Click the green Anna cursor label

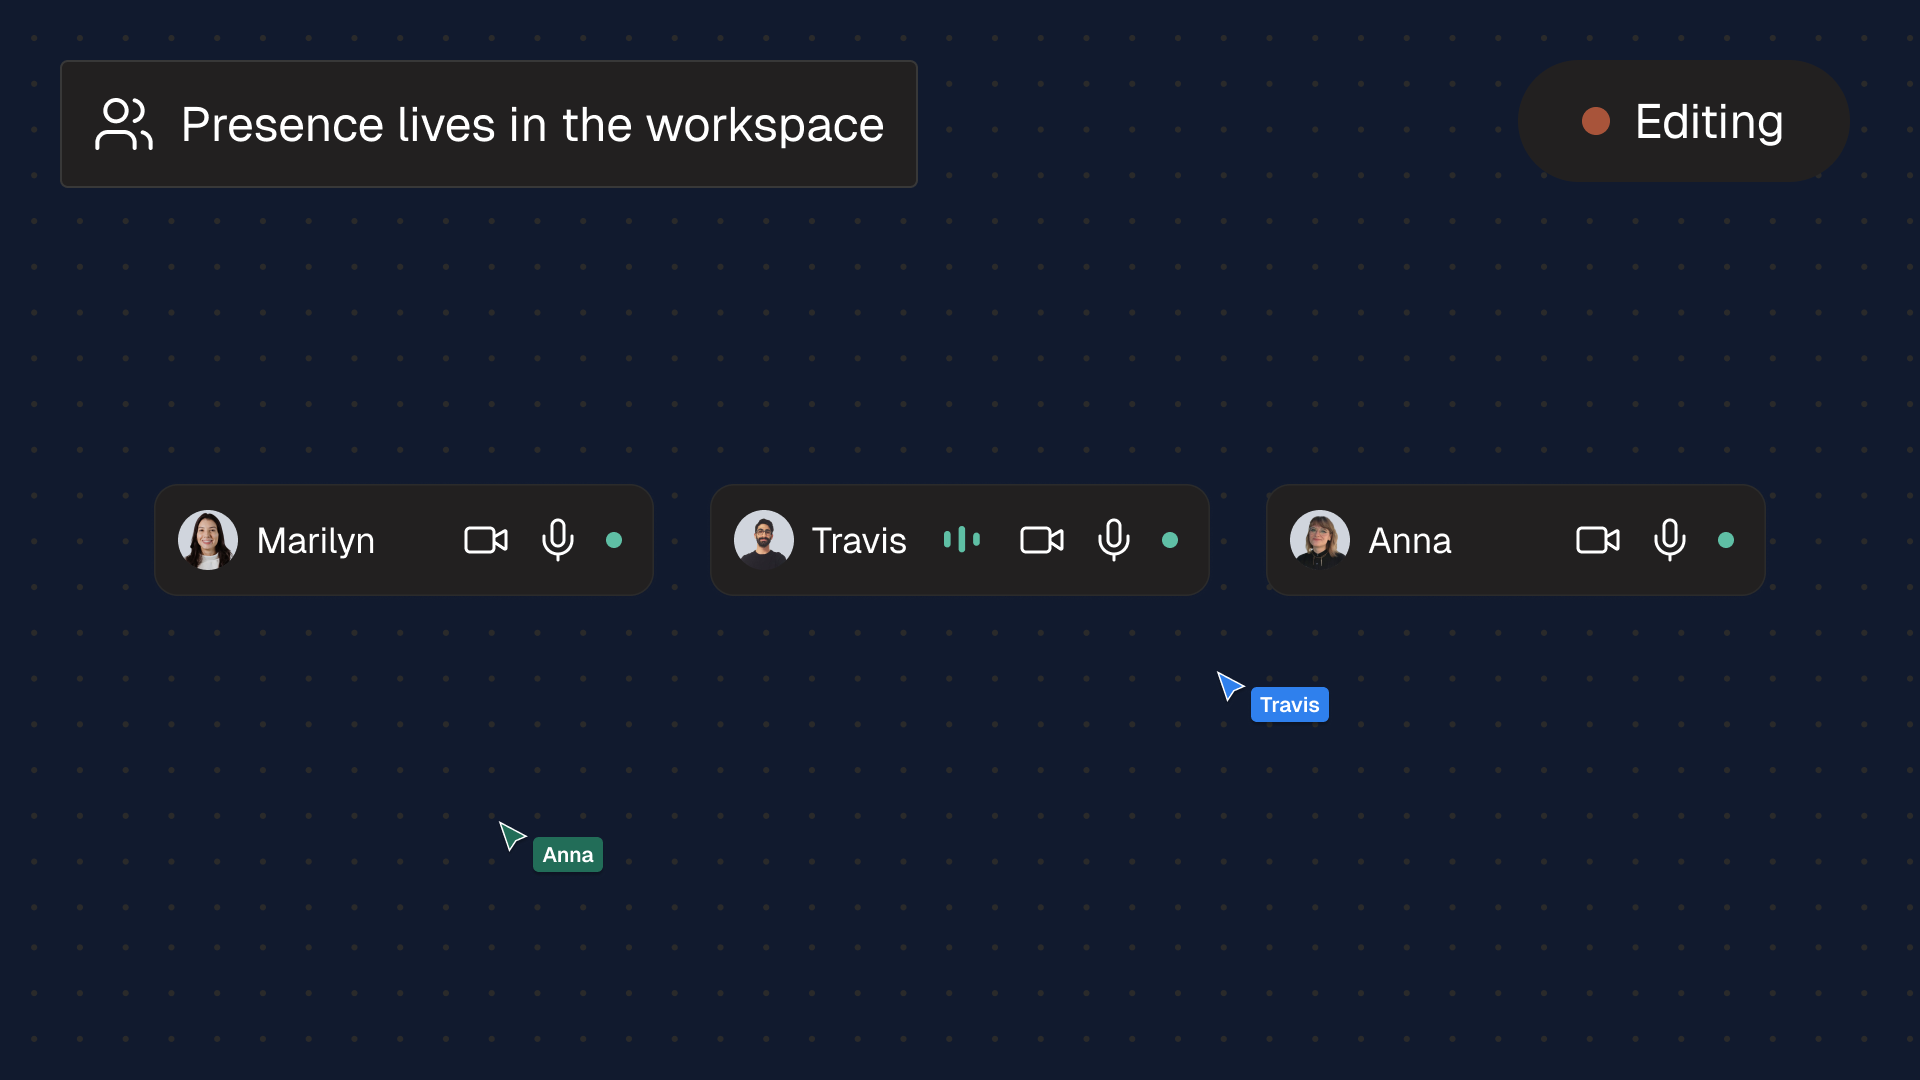pyautogui.click(x=568, y=855)
